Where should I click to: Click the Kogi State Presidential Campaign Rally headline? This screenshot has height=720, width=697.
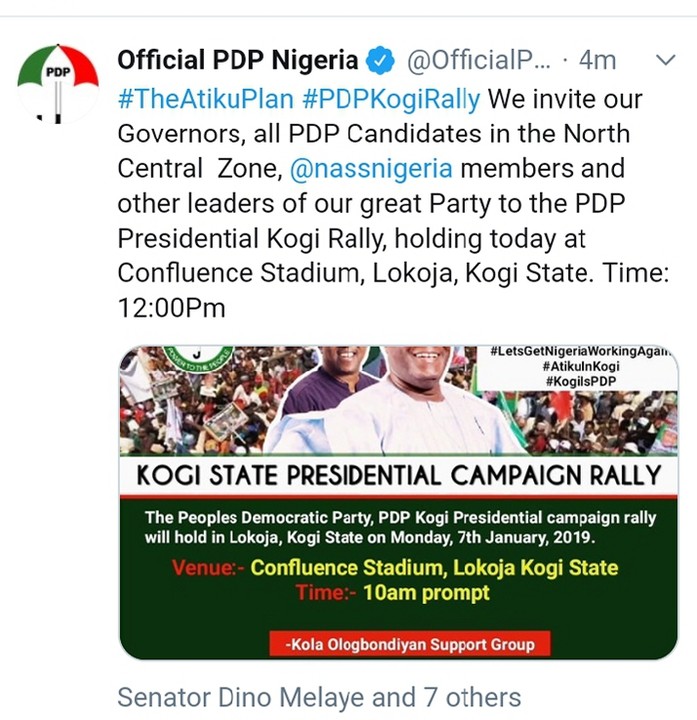click(398, 474)
